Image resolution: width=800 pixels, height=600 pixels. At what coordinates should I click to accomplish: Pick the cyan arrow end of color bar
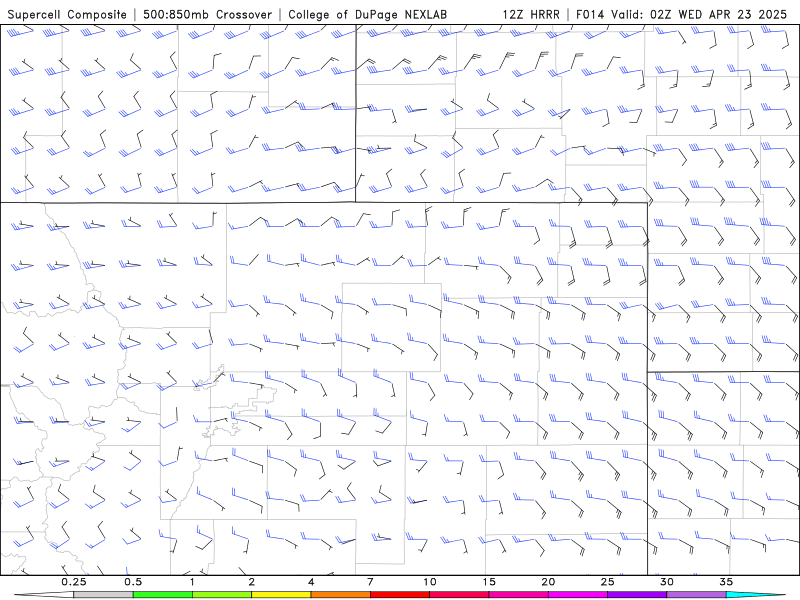tap(756, 595)
